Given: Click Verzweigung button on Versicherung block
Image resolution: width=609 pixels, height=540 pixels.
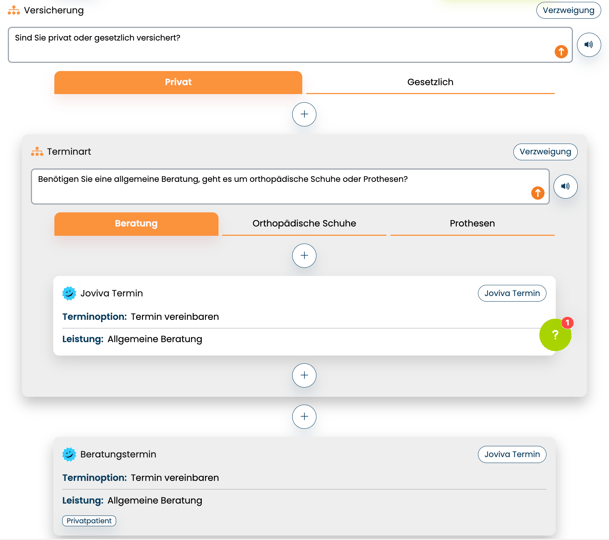Looking at the screenshot, I should (x=568, y=10).
